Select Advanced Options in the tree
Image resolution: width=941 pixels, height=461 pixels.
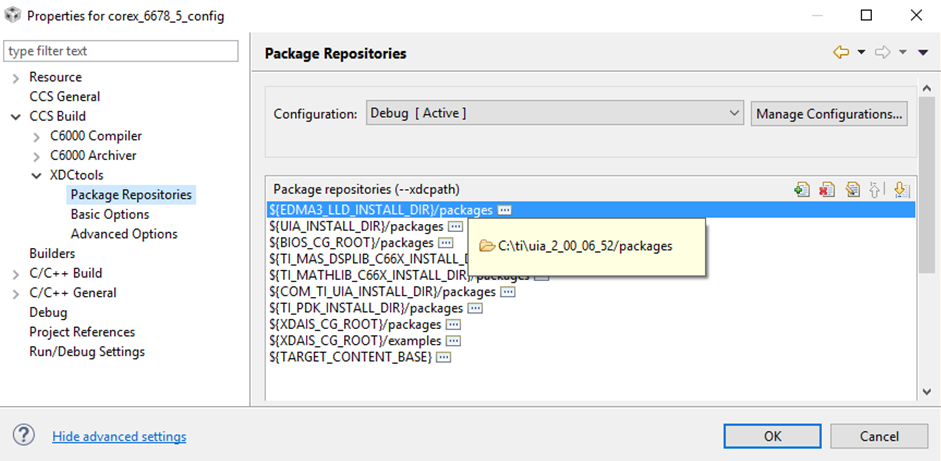point(124,234)
